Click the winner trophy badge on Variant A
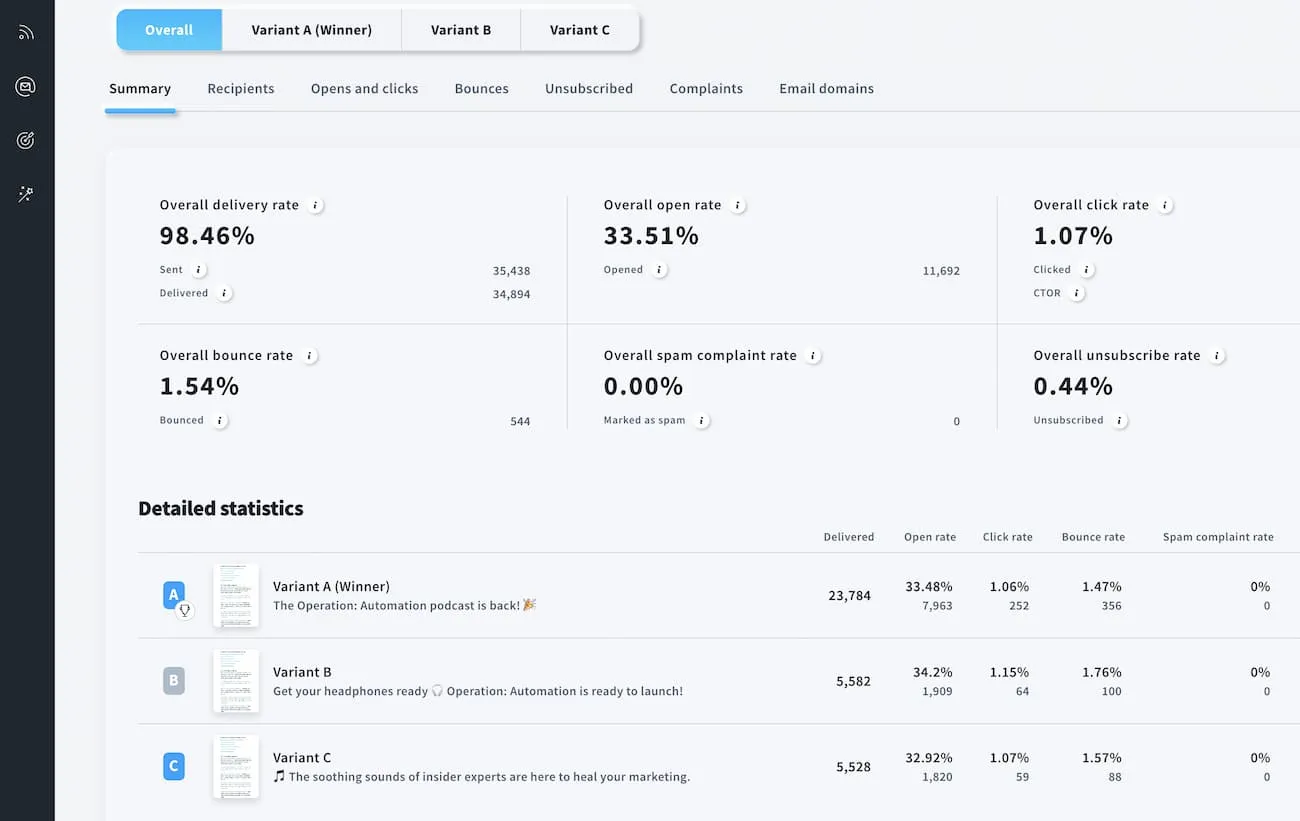The width and height of the screenshot is (1300, 821). click(x=186, y=609)
